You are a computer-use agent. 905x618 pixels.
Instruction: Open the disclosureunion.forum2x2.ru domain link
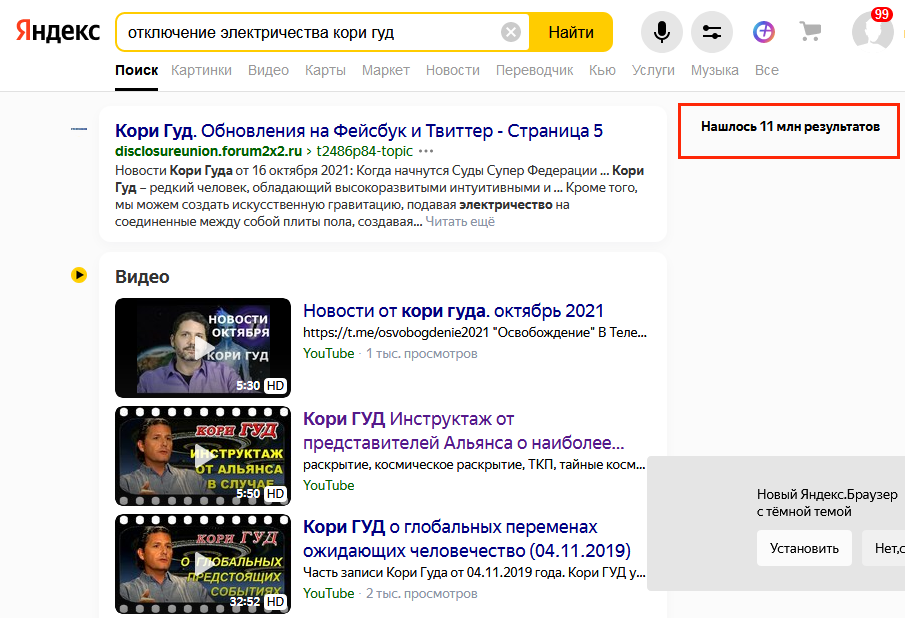(x=208, y=151)
